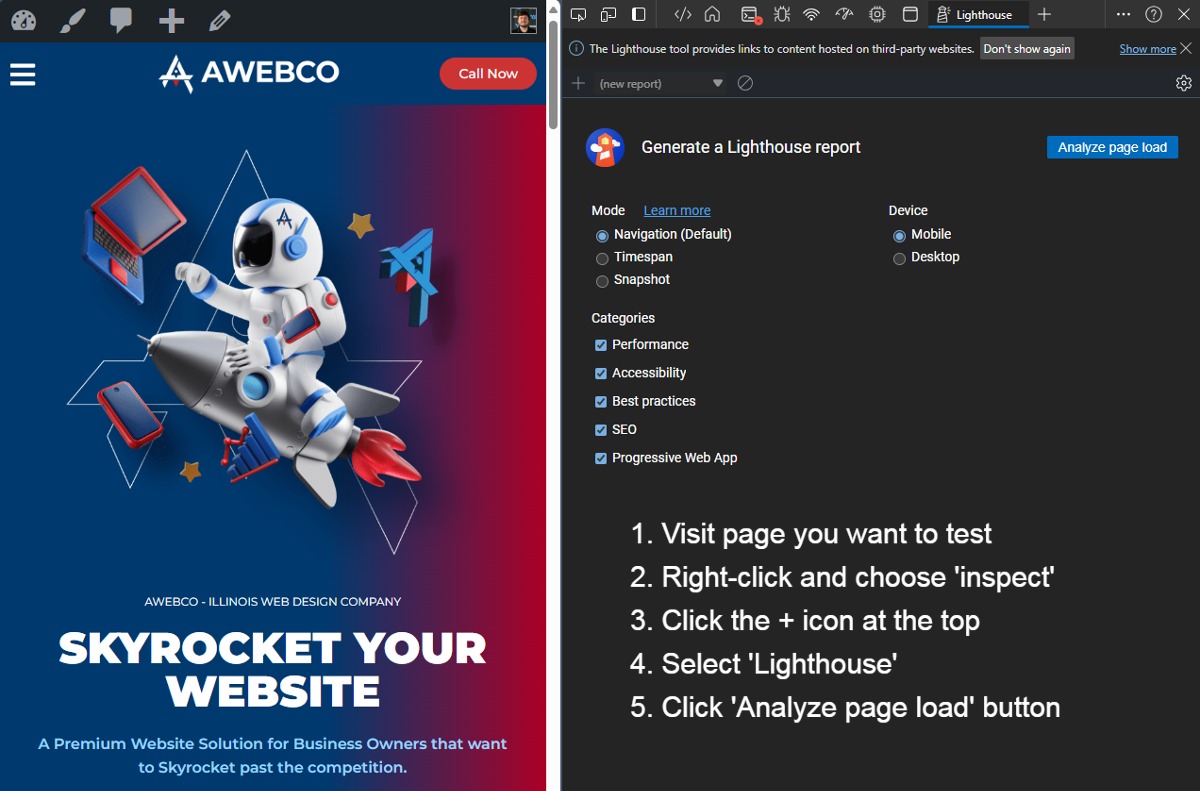This screenshot has height=791, width=1200.
Task: Click the plus icon to add more tools
Action: 1044,14
